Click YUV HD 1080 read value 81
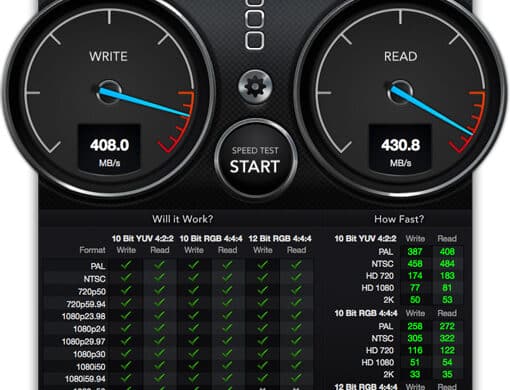 click(447, 288)
